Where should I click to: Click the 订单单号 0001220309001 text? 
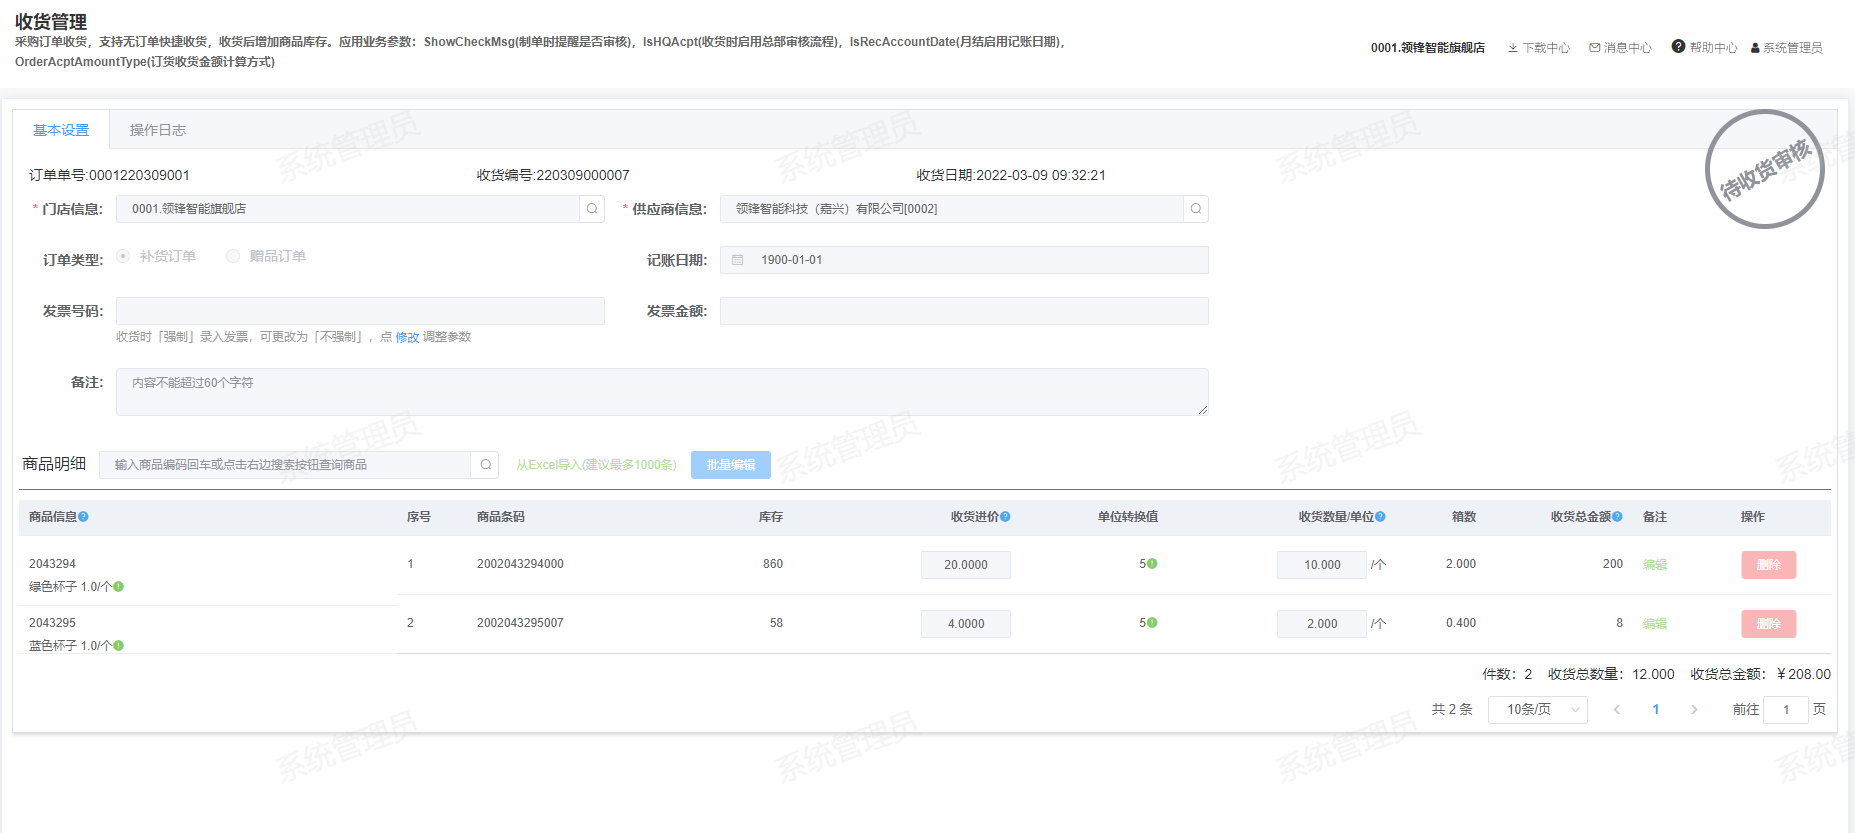pos(109,175)
